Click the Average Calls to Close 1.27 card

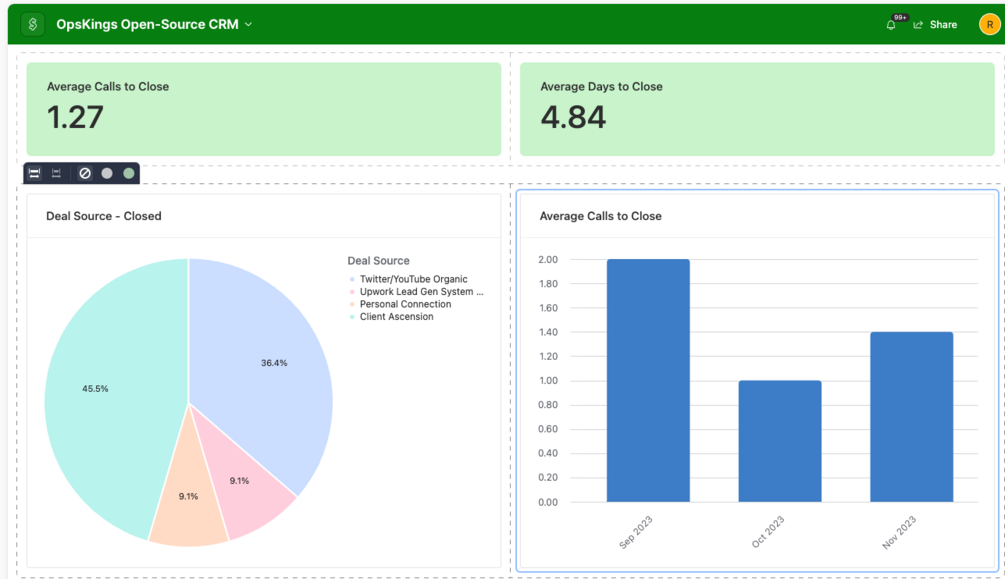[x=263, y=109]
